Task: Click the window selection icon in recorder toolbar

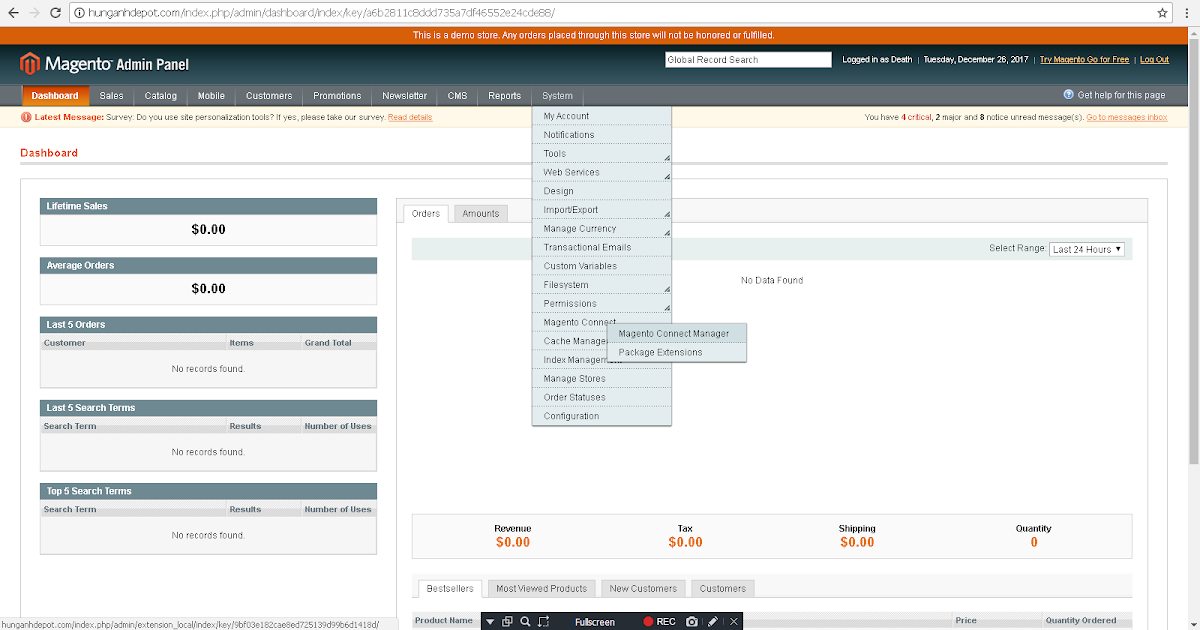Action: 506,621
